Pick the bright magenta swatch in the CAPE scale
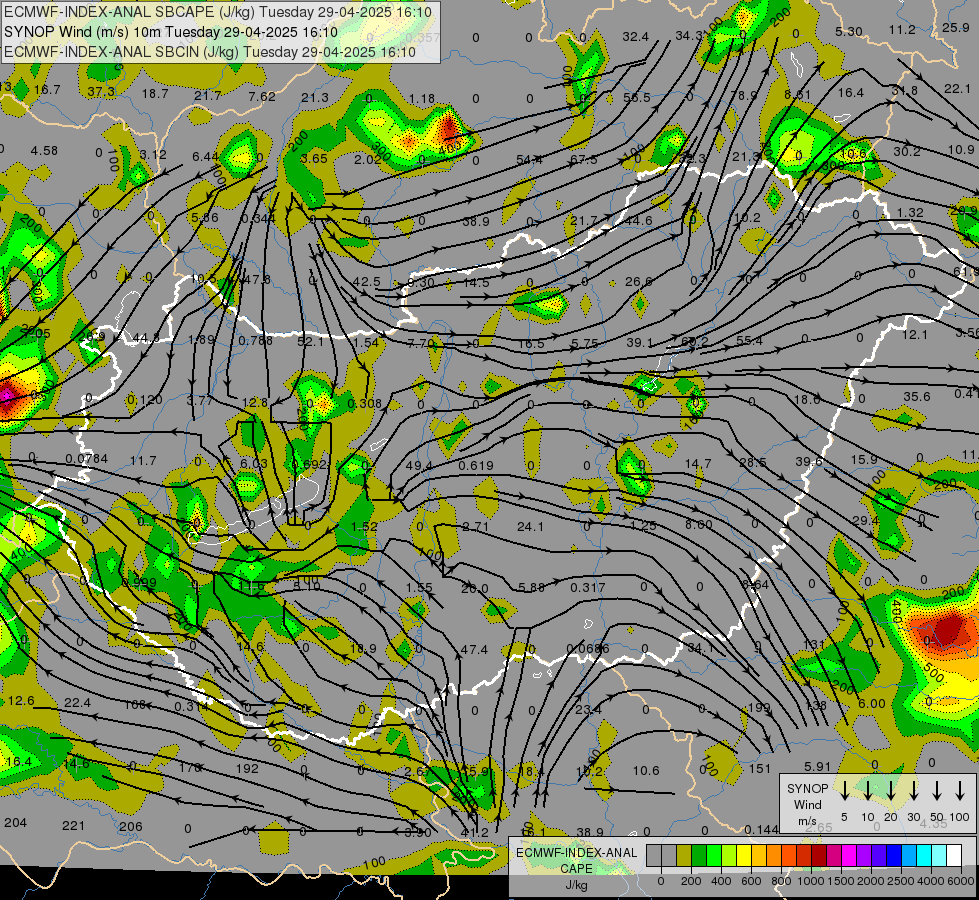979x900 pixels. (x=849, y=855)
